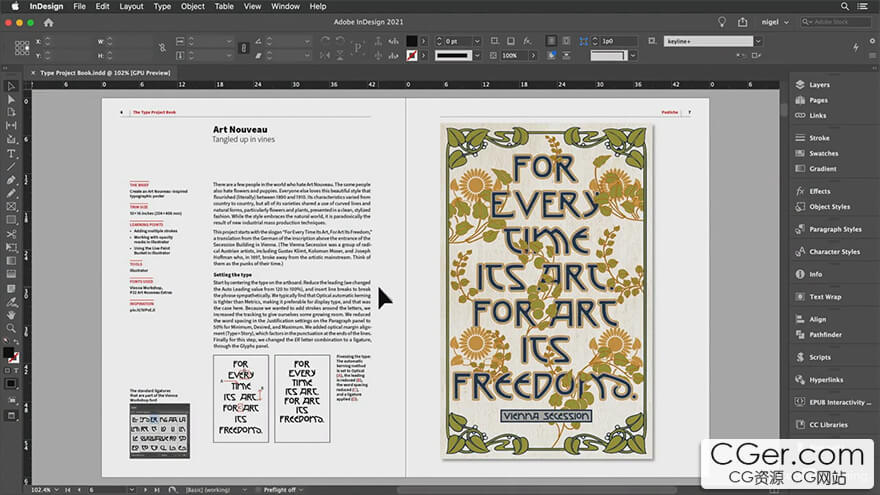Open the Swatches panel

(824, 153)
